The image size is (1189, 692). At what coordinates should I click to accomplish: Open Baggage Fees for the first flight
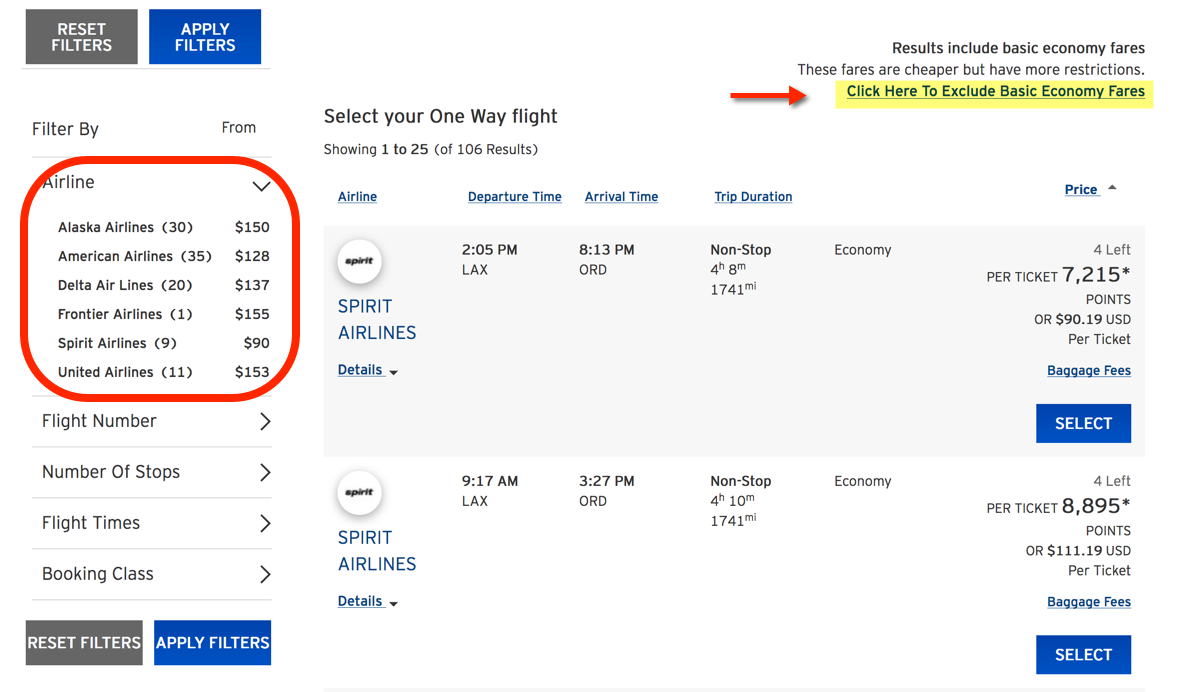tap(1089, 371)
